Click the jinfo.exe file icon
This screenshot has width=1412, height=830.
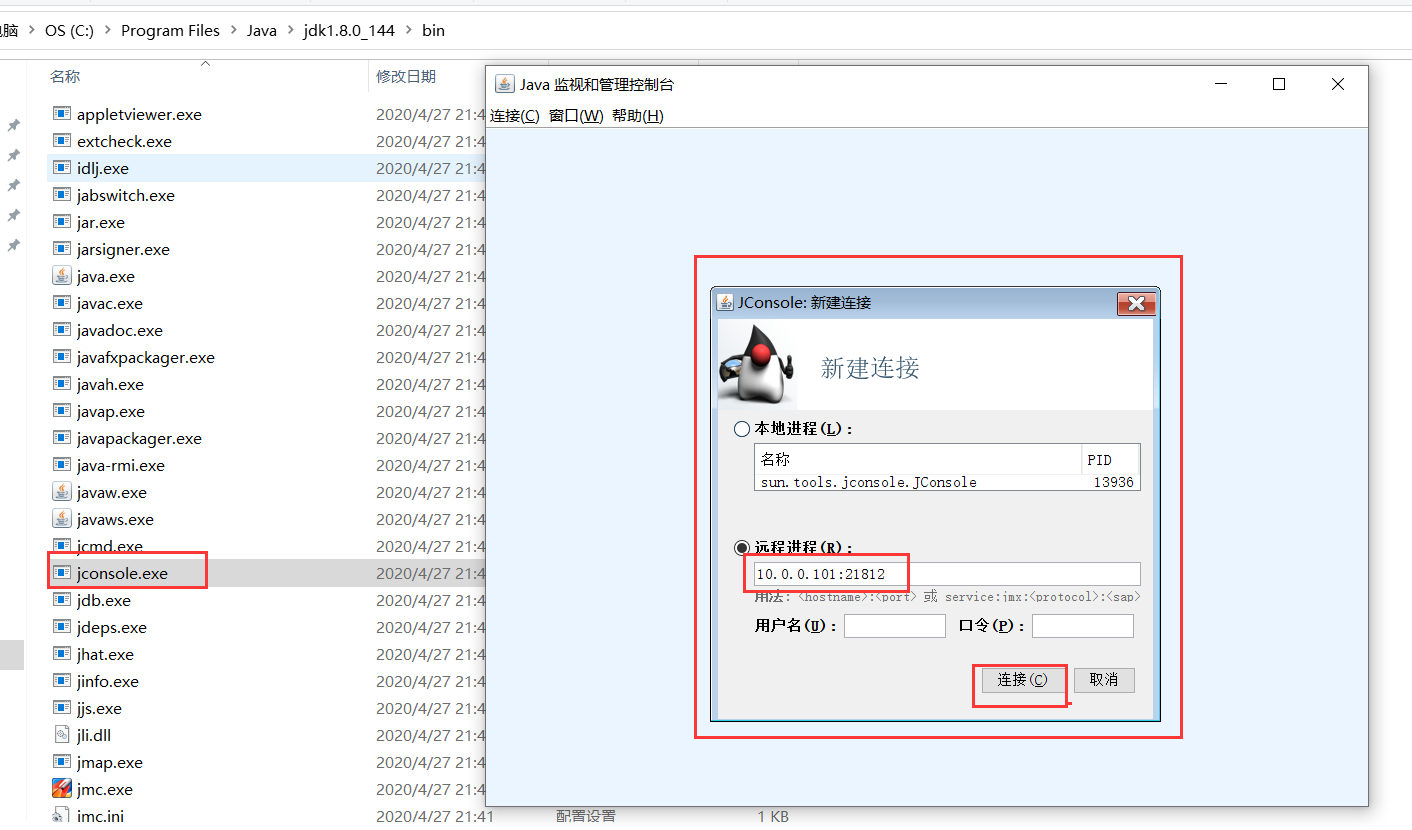(62, 681)
